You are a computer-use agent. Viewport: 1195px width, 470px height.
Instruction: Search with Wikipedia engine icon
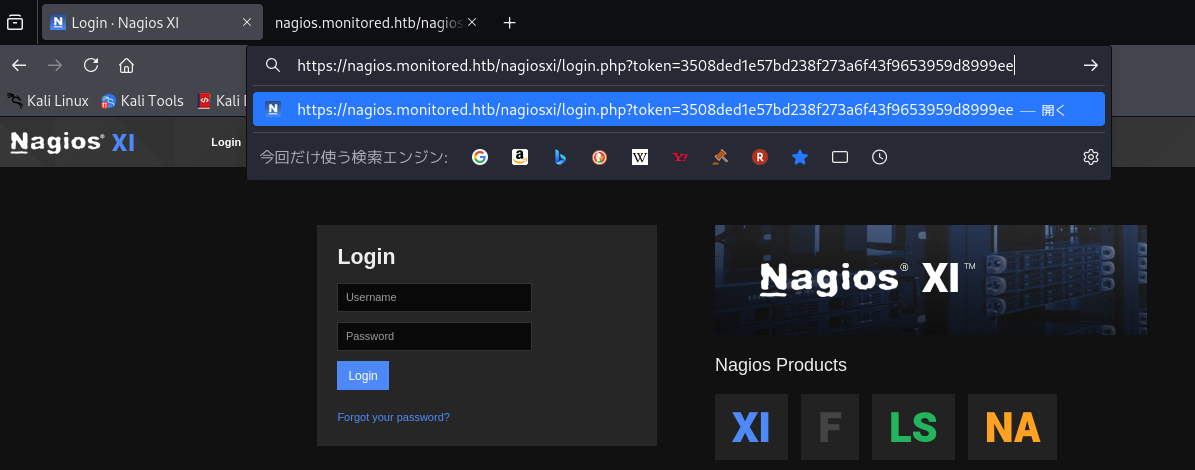[639, 157]
